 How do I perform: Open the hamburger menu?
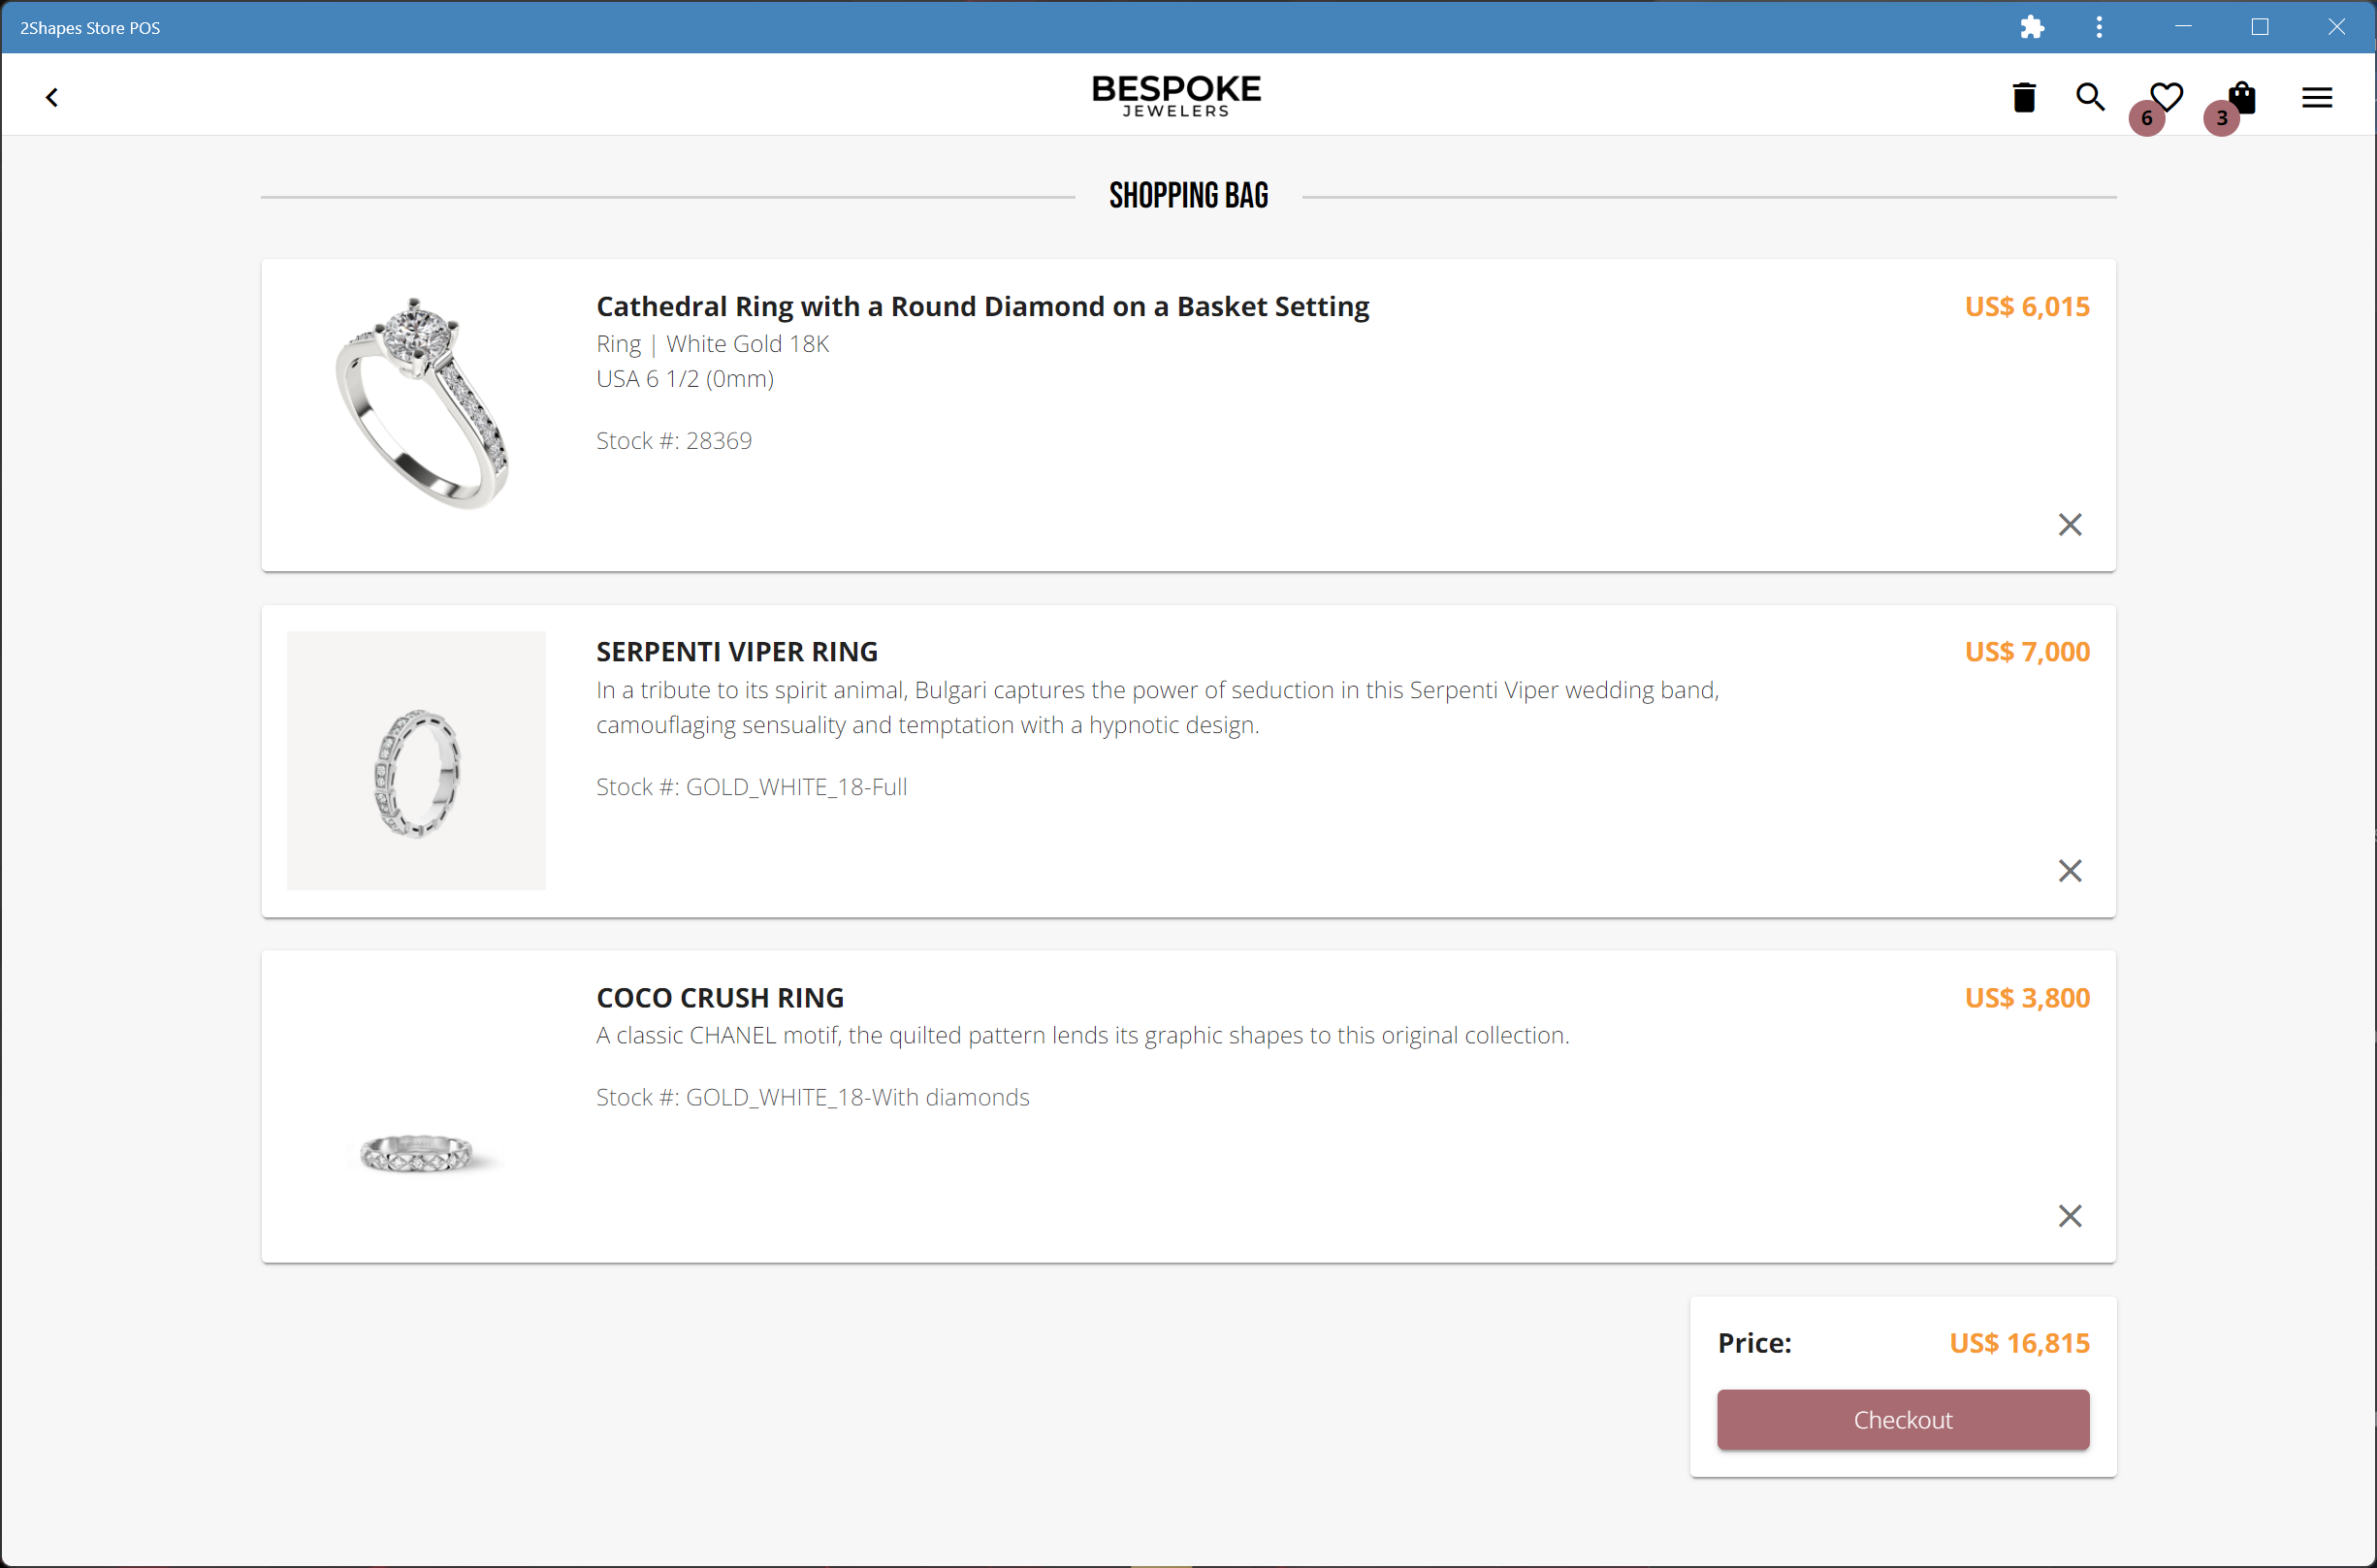(x=2317, y=97)
